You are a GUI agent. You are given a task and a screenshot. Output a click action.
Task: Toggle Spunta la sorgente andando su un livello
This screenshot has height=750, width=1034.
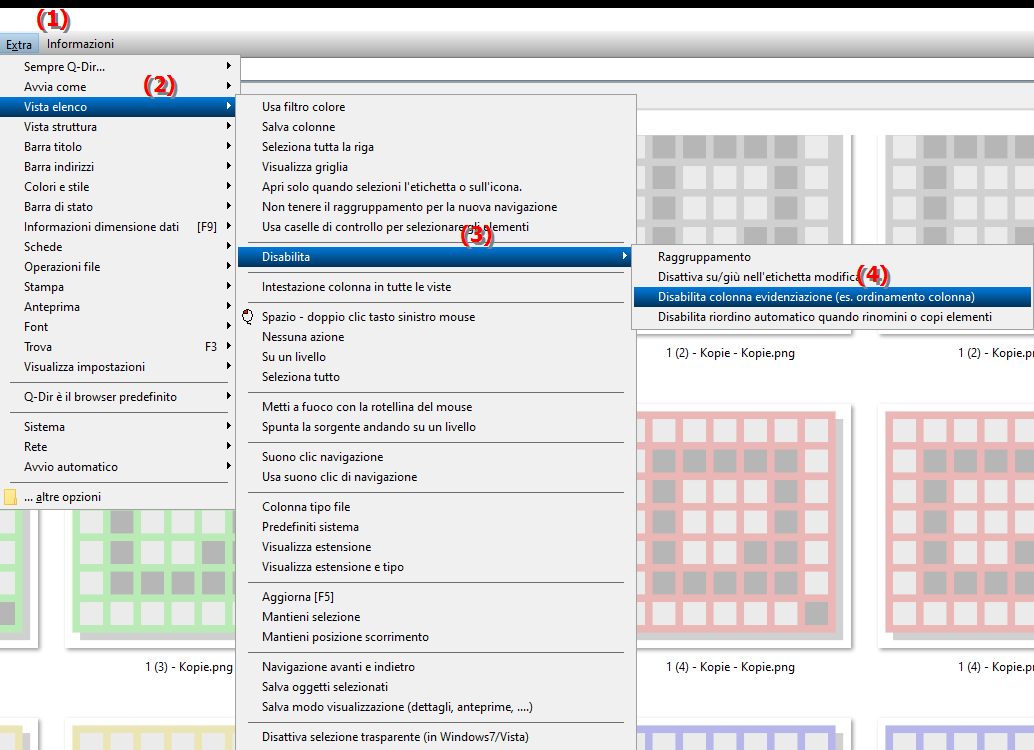(435, 427)
